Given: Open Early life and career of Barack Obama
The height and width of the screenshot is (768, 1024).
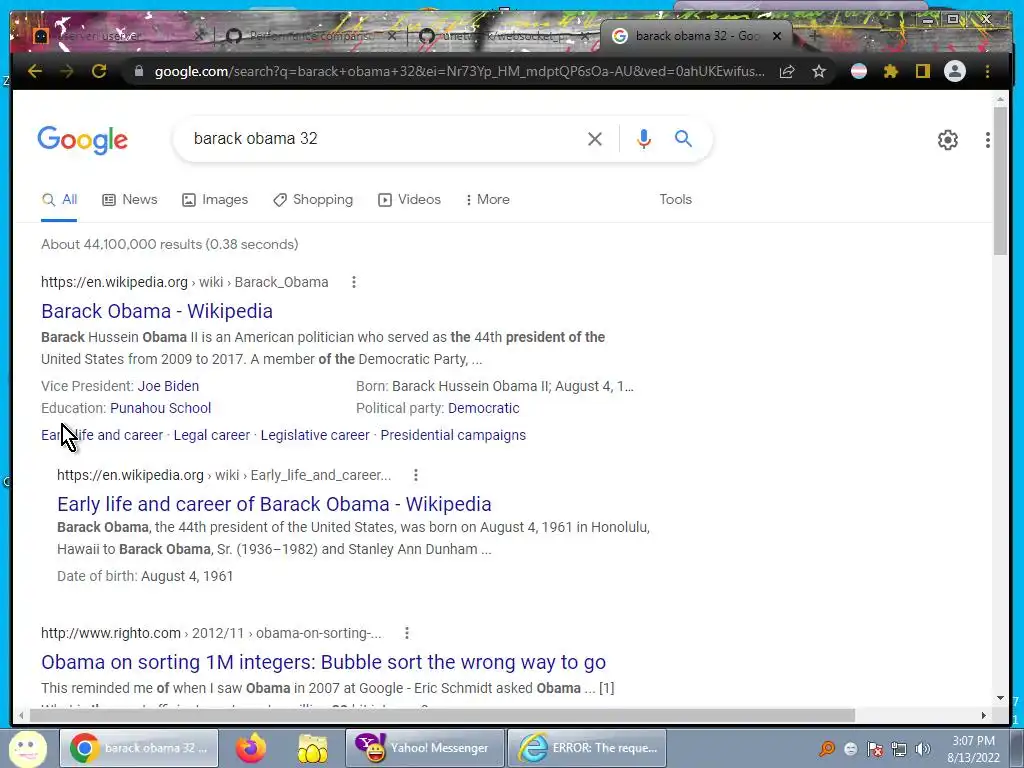Looking at the screenshot, I should [x=274, y=504].
